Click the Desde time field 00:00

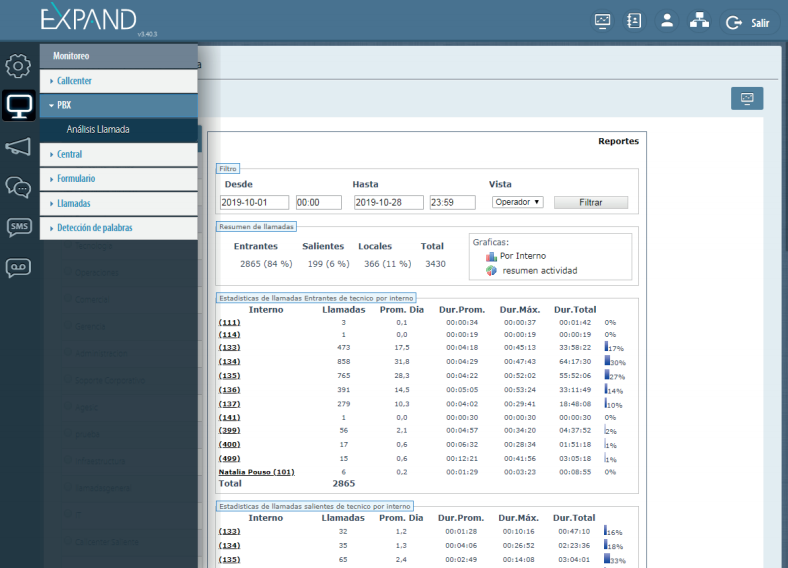[319, 203]
